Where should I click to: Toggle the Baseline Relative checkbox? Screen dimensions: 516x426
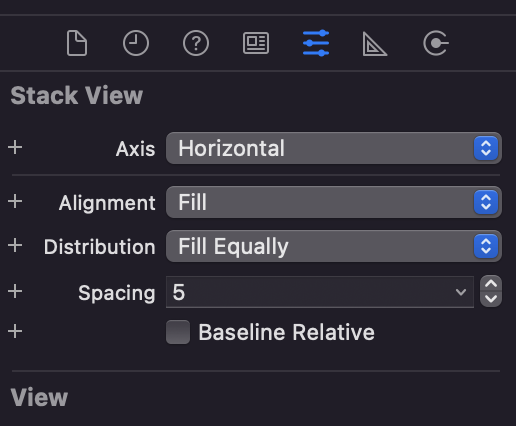point(178,332)
